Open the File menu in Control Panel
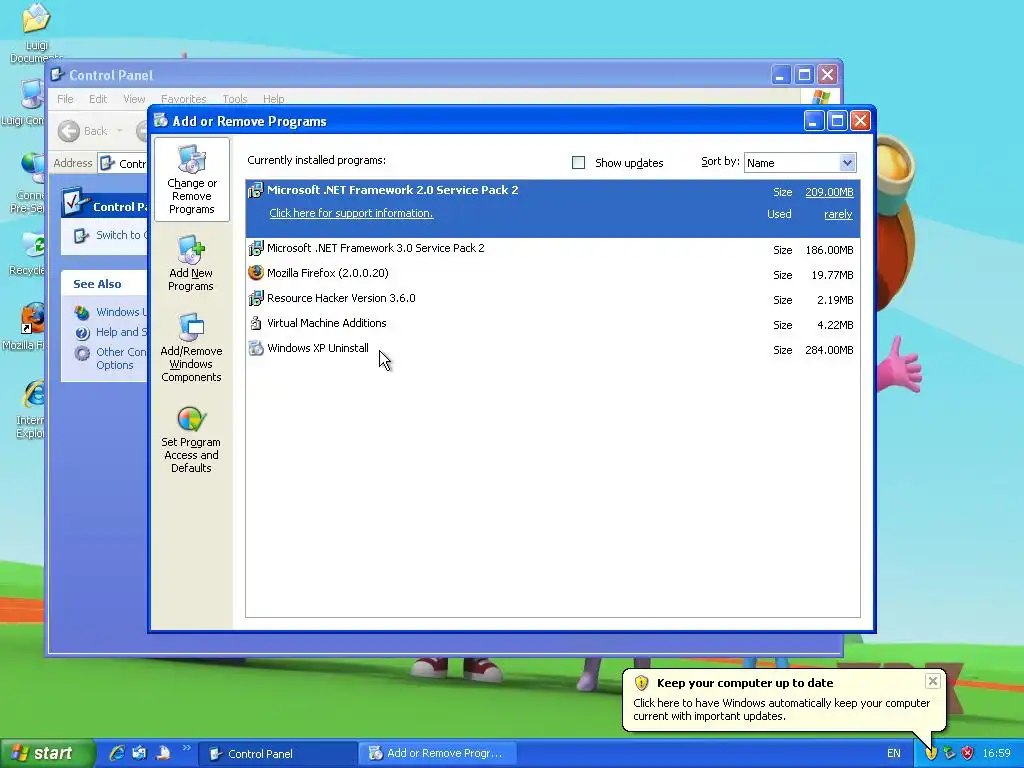 pyautogui.click(x=65, y=99)
